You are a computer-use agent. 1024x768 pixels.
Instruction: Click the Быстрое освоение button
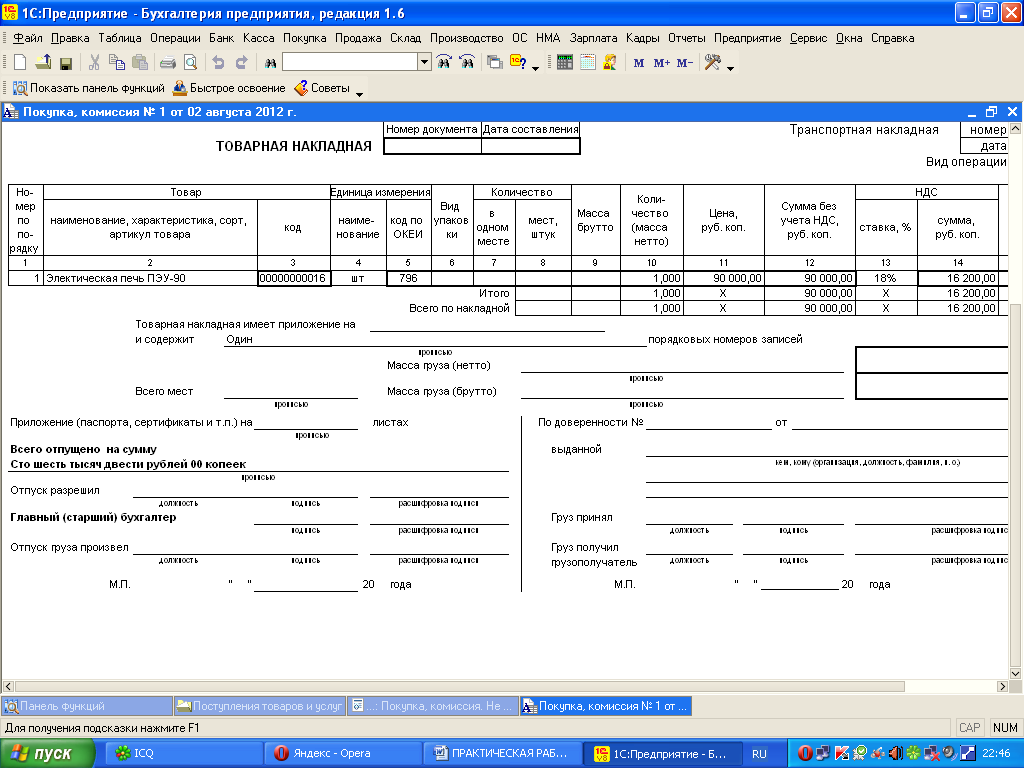pyautogui.click(x=229, y=88)
